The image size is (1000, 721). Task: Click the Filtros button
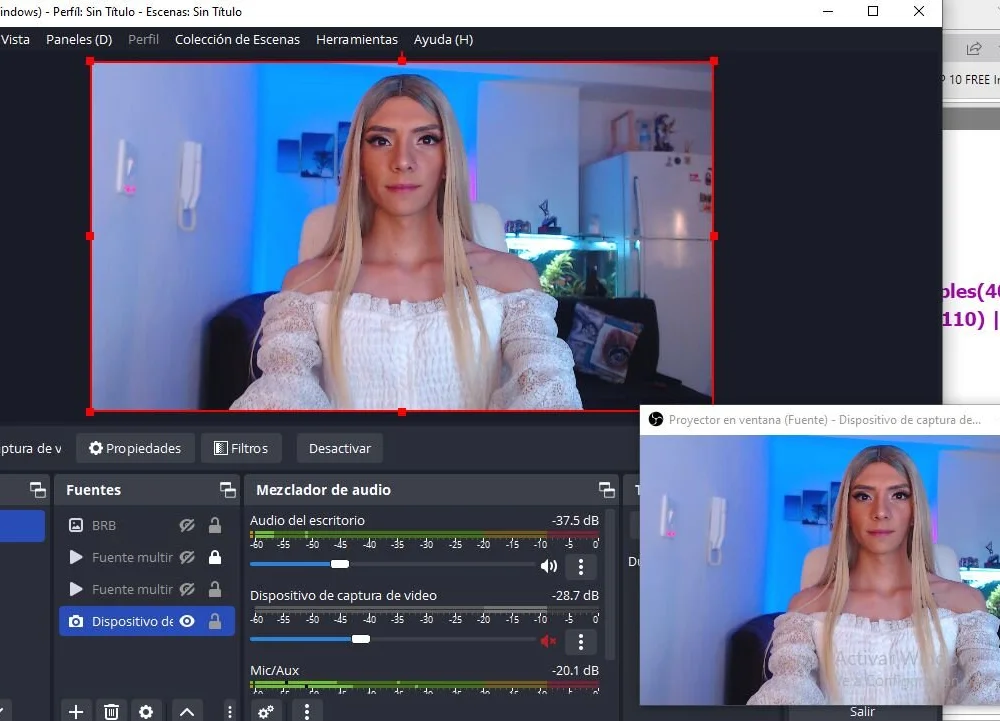click(241, 448)
